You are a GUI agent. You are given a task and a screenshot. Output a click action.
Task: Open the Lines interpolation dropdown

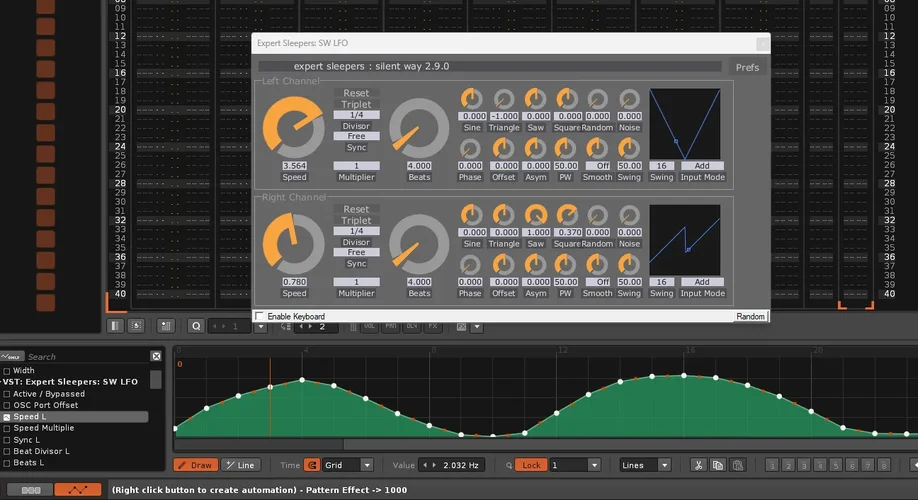(x=645, y=465)
